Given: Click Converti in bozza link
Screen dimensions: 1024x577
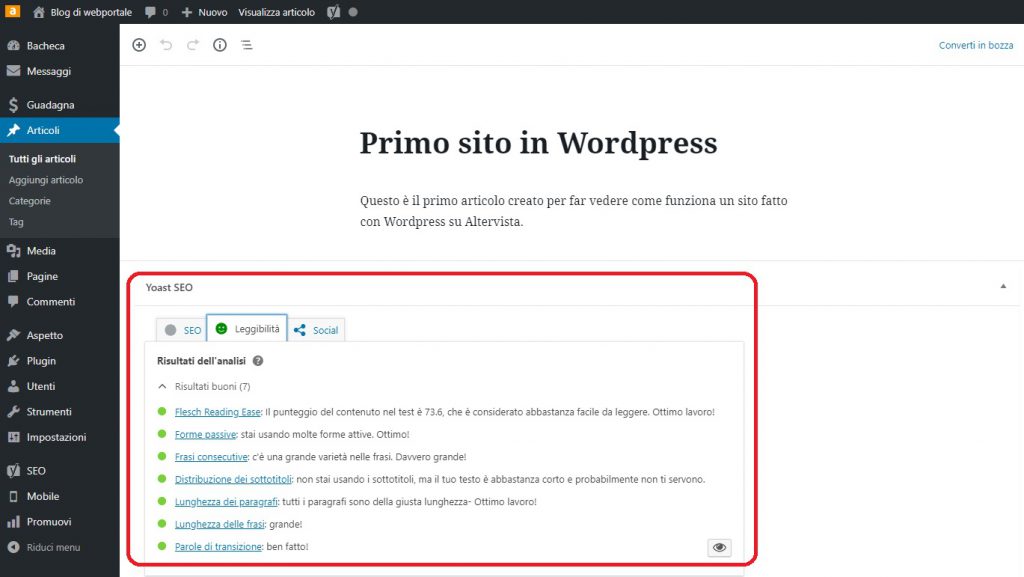Looking at the screenshot, I should pyautogui.click(x=975, y=46).
